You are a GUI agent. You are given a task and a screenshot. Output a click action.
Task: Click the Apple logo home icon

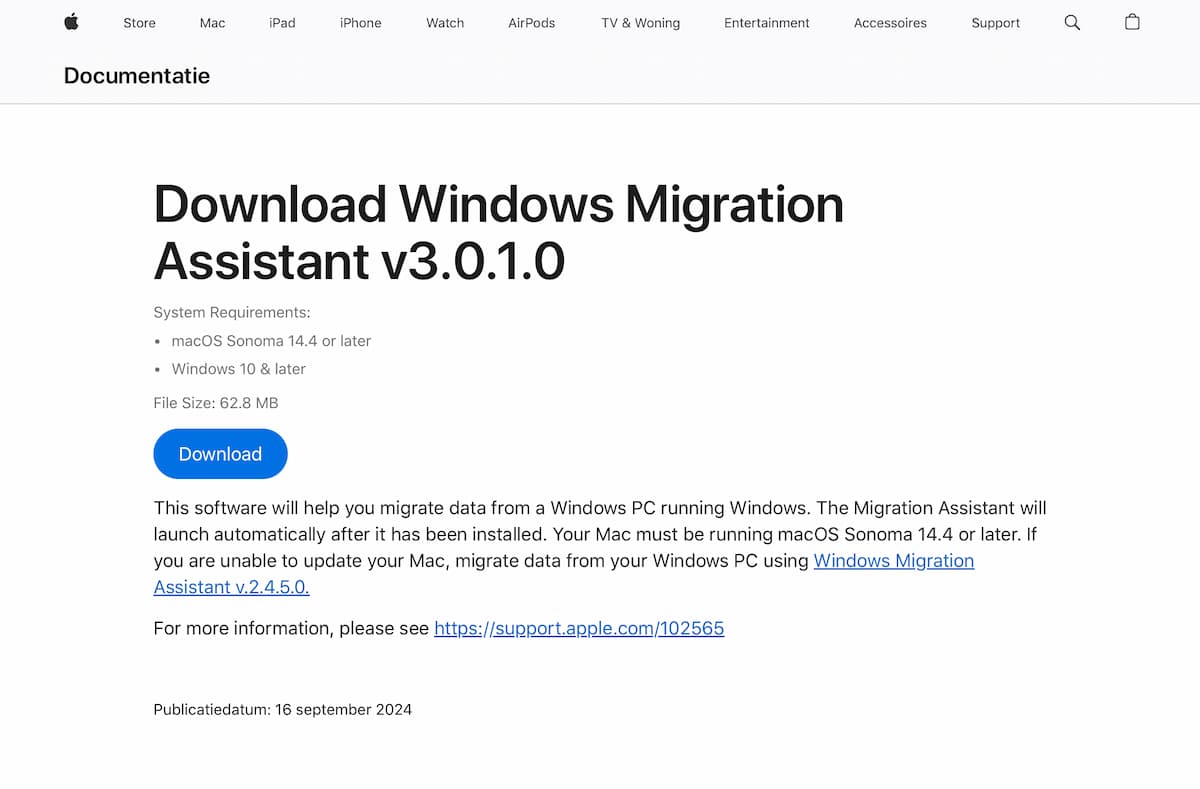pos(71,22)
